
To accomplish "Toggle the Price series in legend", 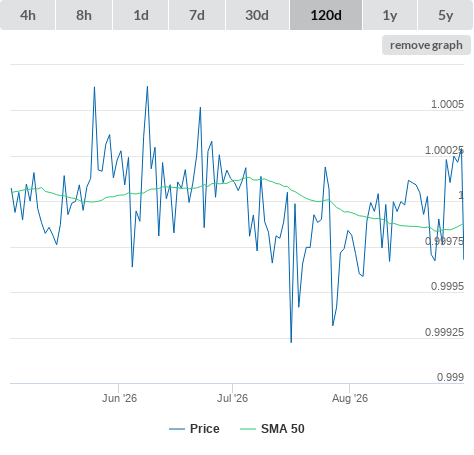I will (x=205, y=429).
